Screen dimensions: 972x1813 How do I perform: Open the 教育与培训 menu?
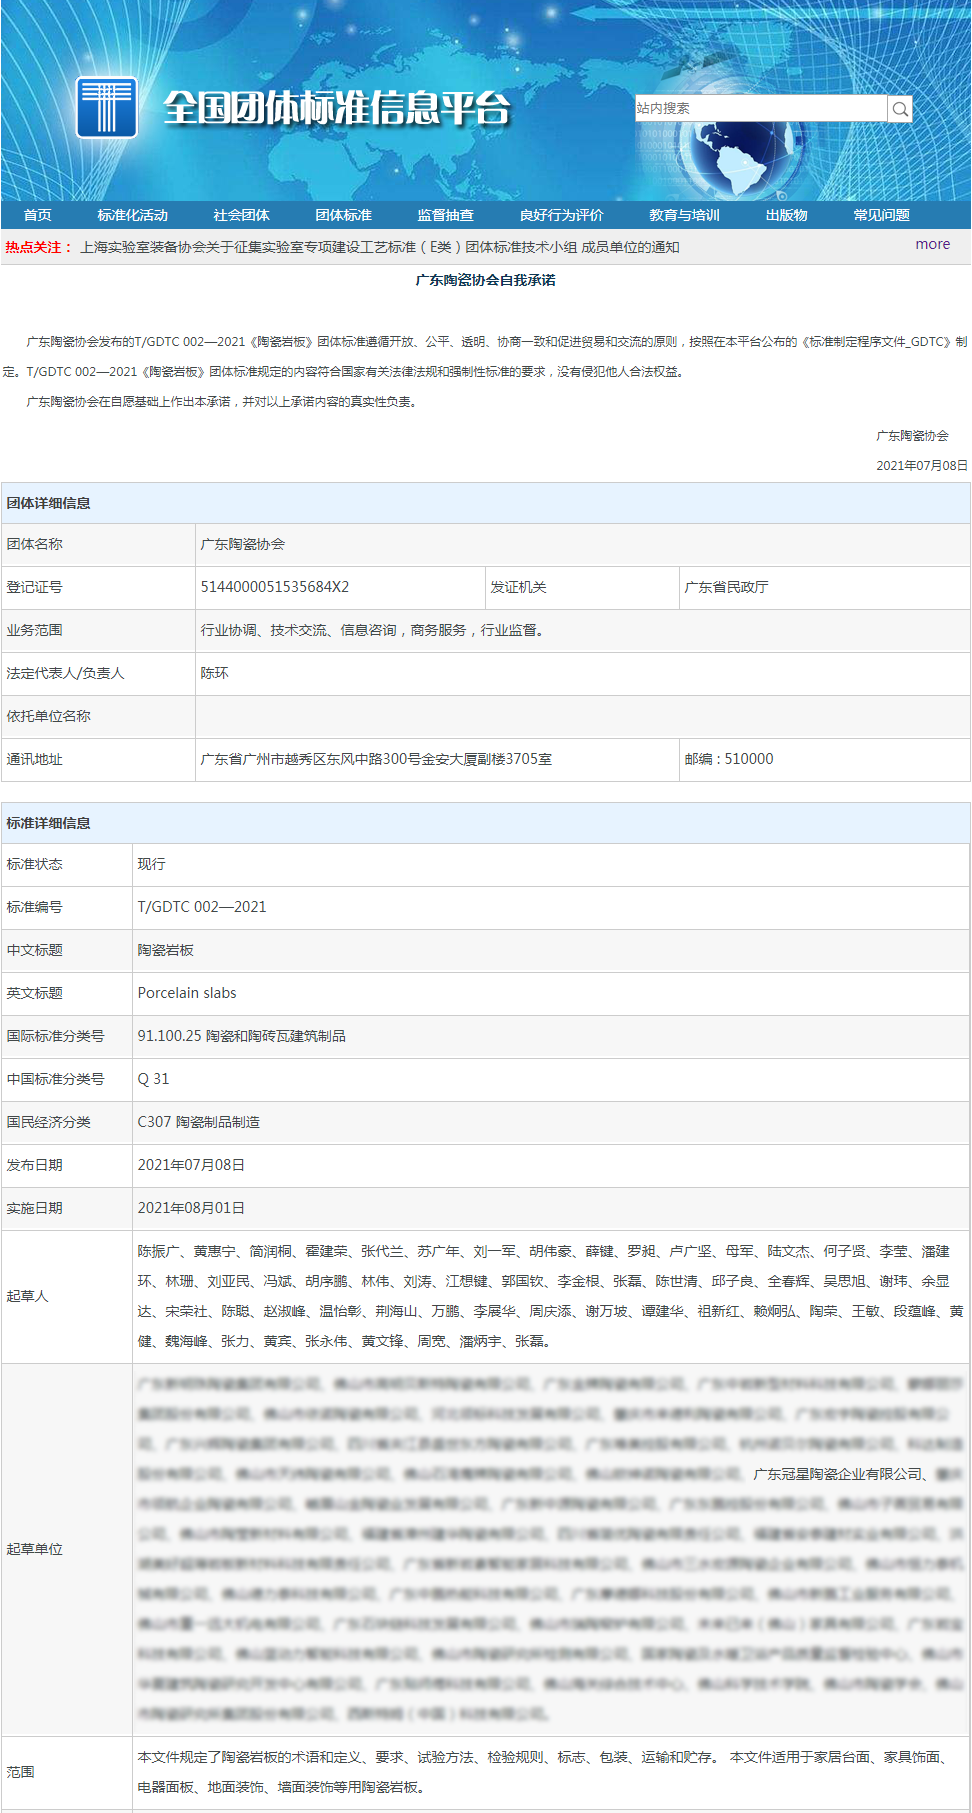click(684, 215)
